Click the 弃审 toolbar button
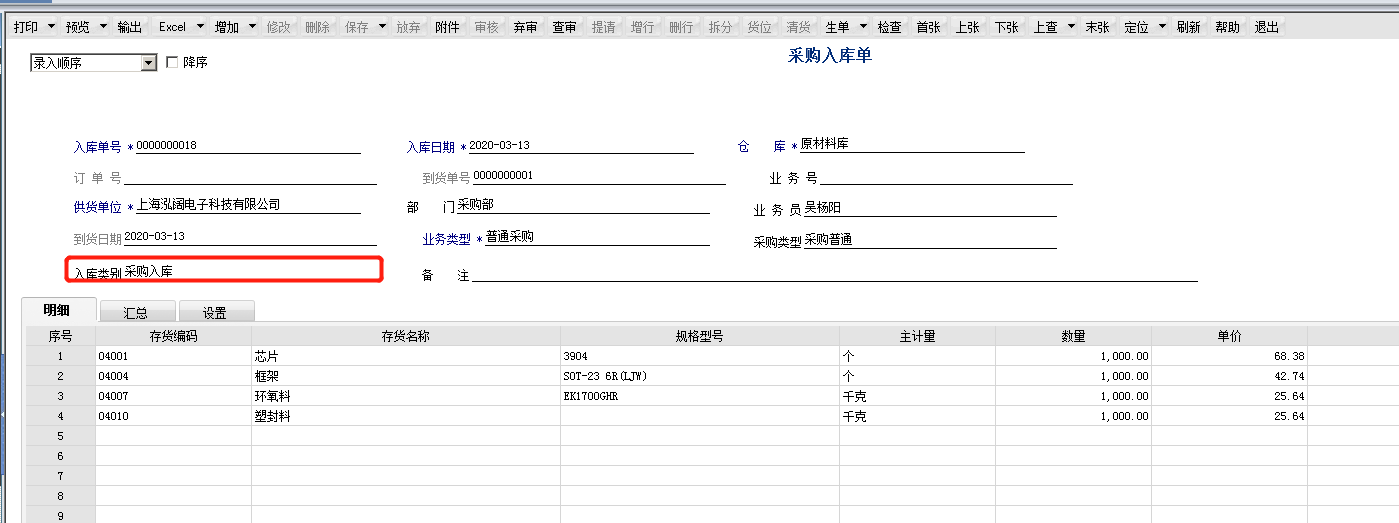This screenshot has height=523, width=1399. click(525, 28)
